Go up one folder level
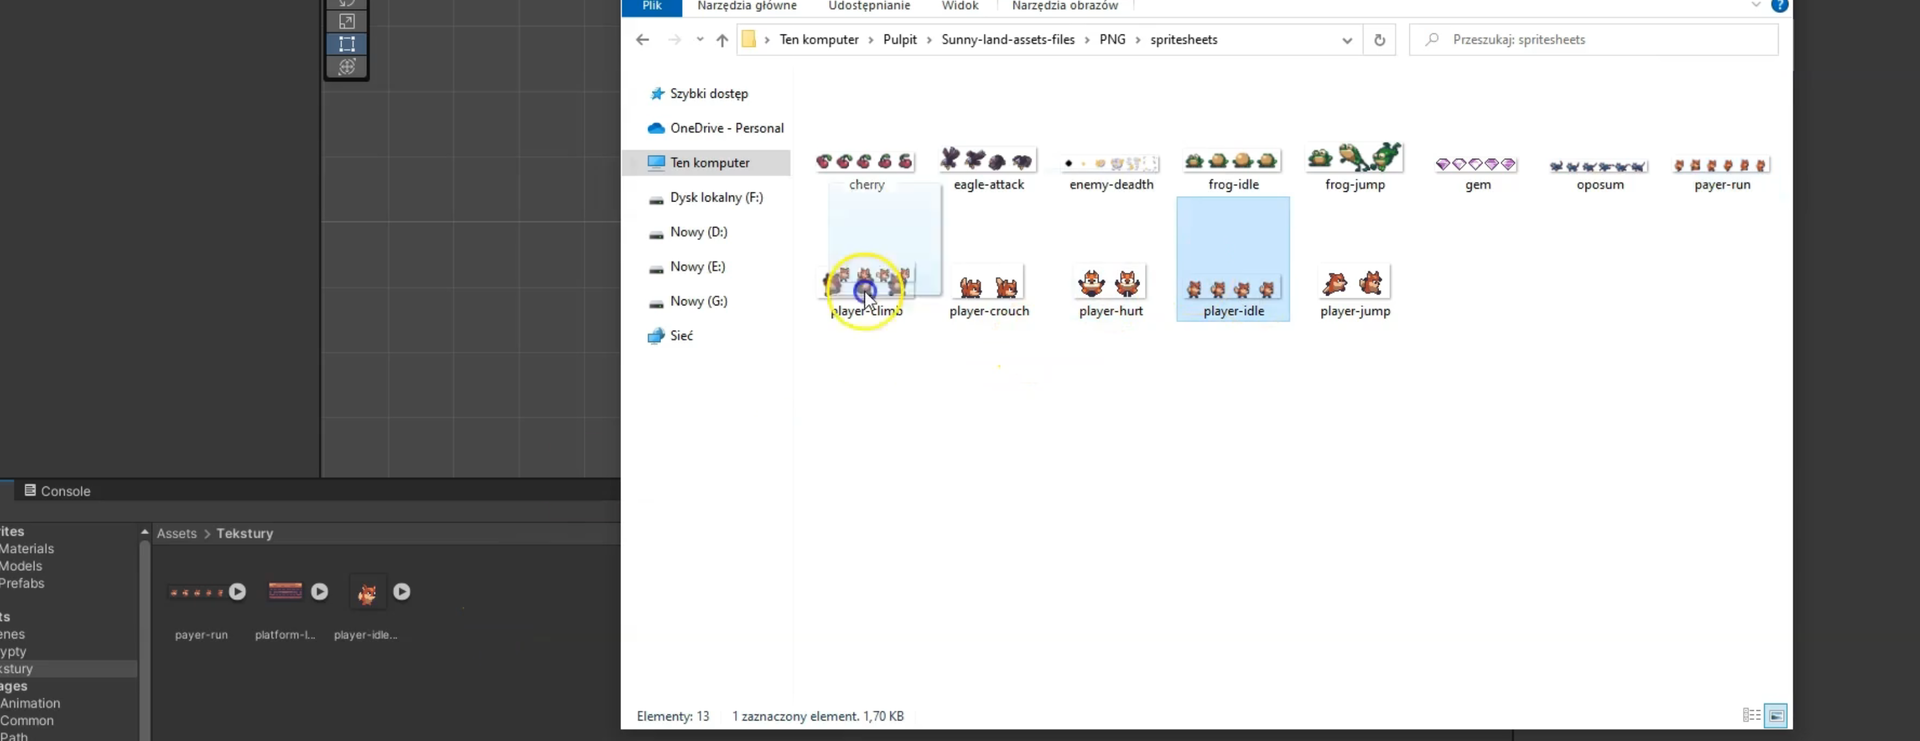This screenshot has height=741, width=1920. pos(722,40)
